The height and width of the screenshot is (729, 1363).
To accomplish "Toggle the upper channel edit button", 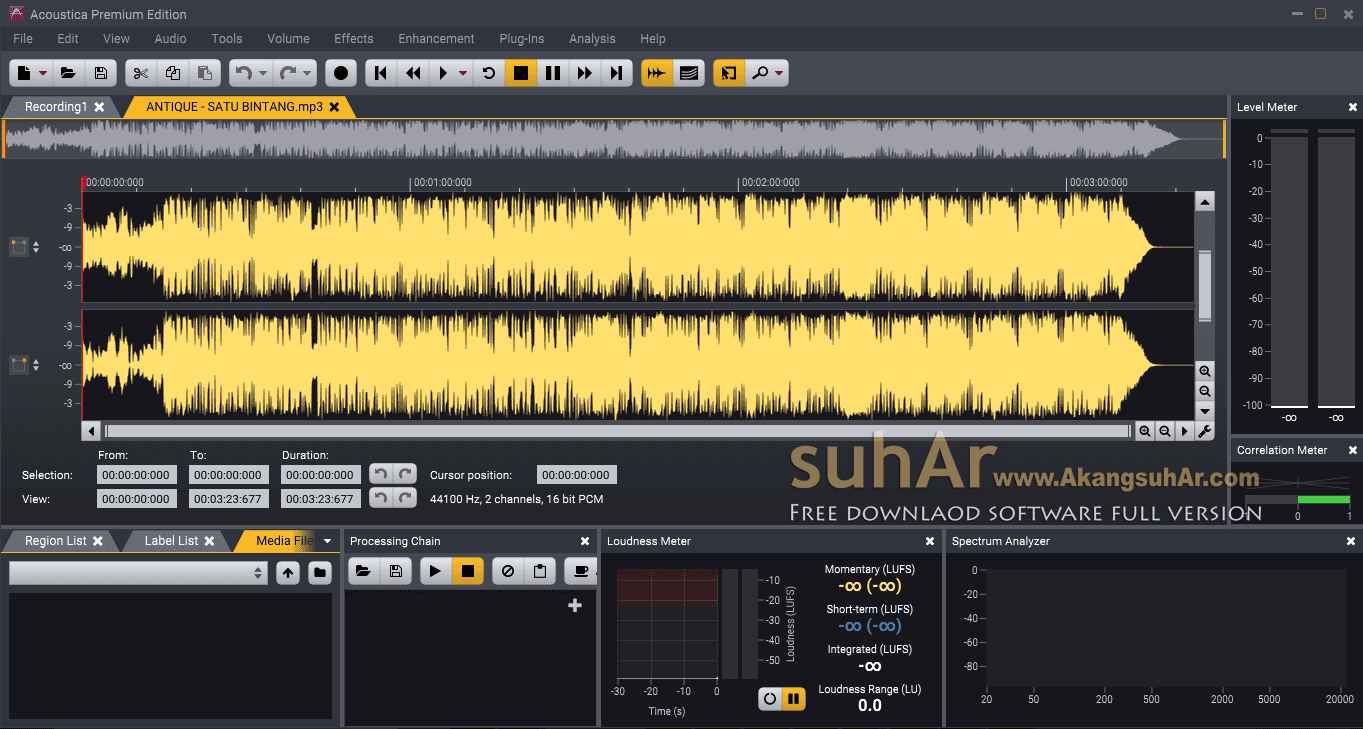I will 18,247.
